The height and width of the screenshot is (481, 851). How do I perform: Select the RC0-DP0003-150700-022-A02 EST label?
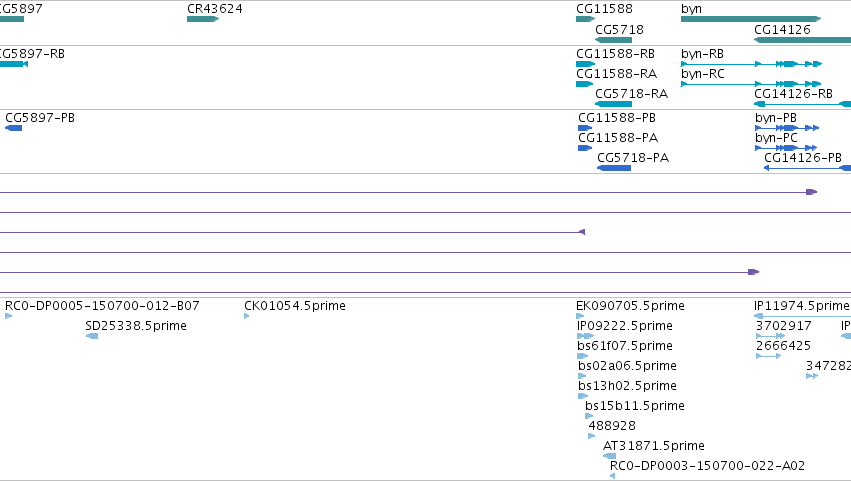click(x=708, y=466)
